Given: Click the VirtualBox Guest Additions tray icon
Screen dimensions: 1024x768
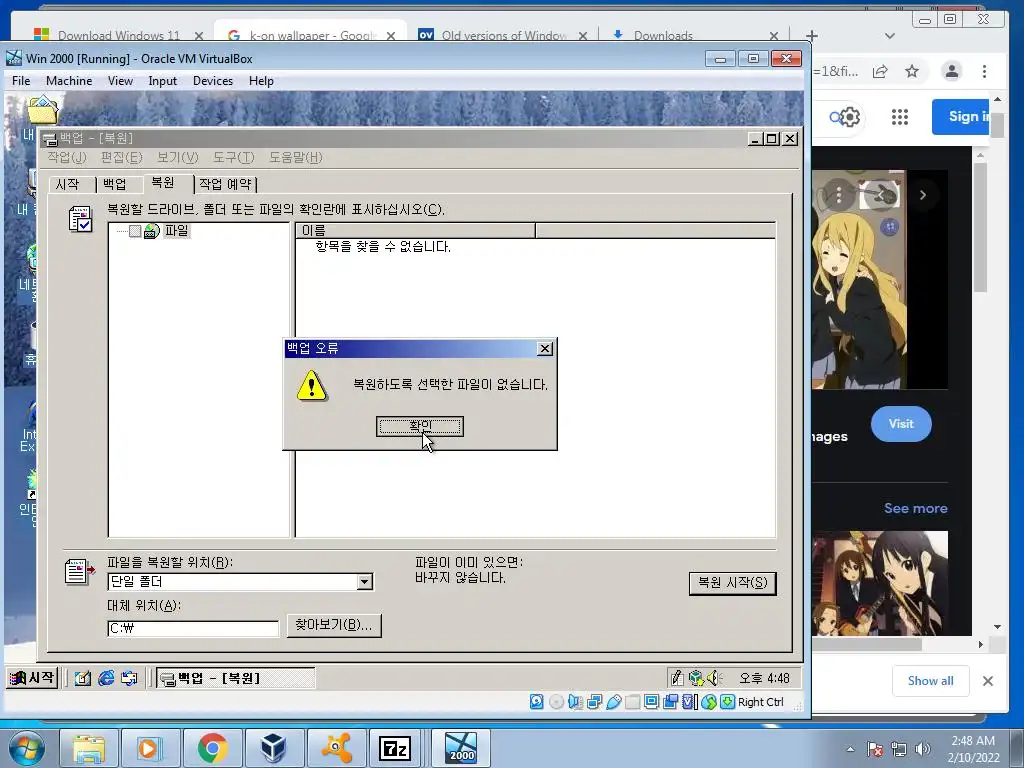Looking at the screenshot, I should click(x=696, y=678).
